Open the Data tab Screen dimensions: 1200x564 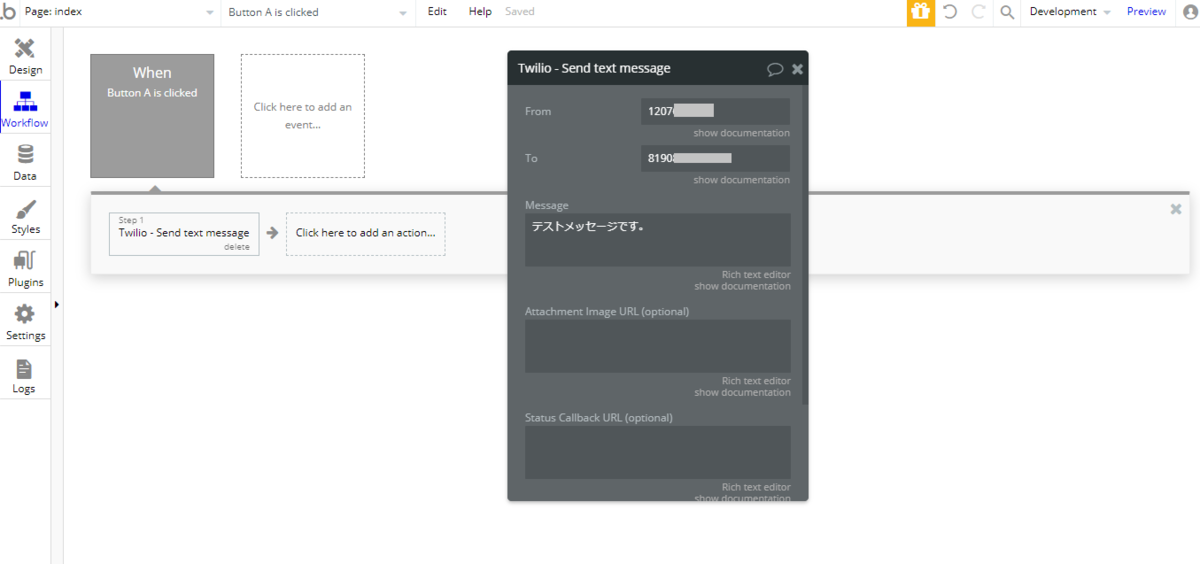(x=25, y=162)
